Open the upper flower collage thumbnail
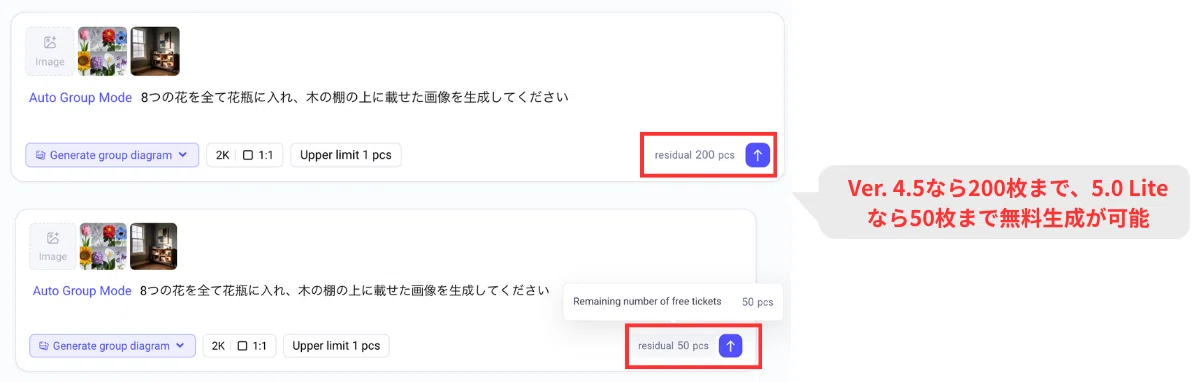The height and width of the screenshot is (382, 1194). tap(102, 52)
